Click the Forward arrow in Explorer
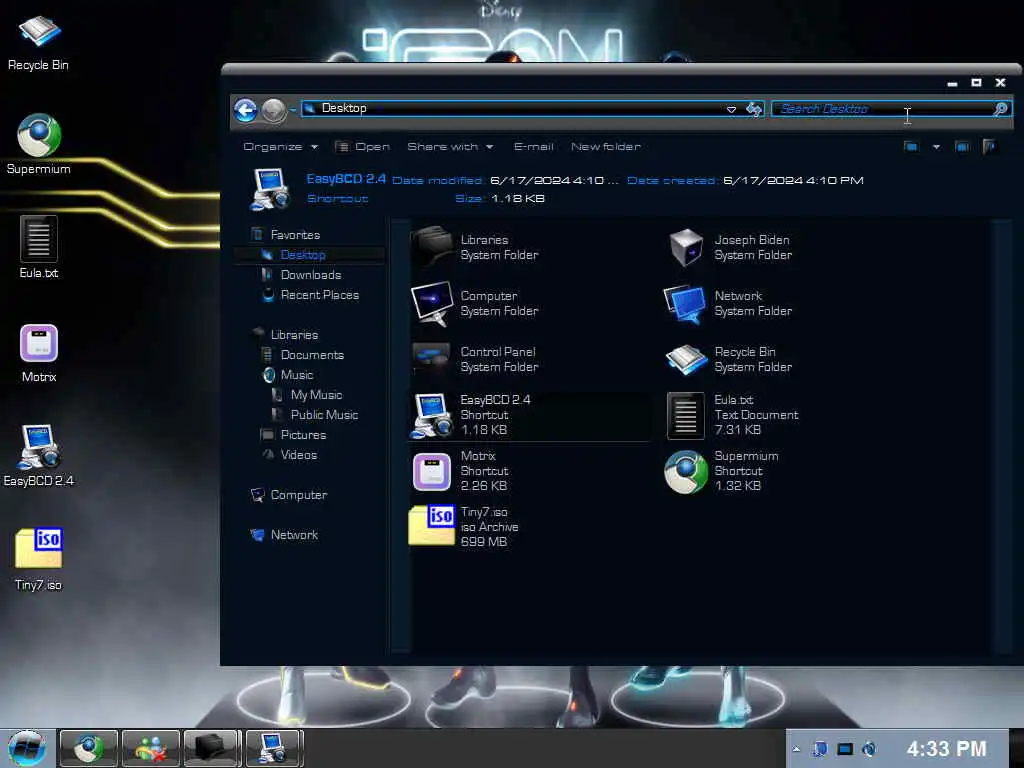The height and width of the screenshot is (768, 1024). point(274,110)
